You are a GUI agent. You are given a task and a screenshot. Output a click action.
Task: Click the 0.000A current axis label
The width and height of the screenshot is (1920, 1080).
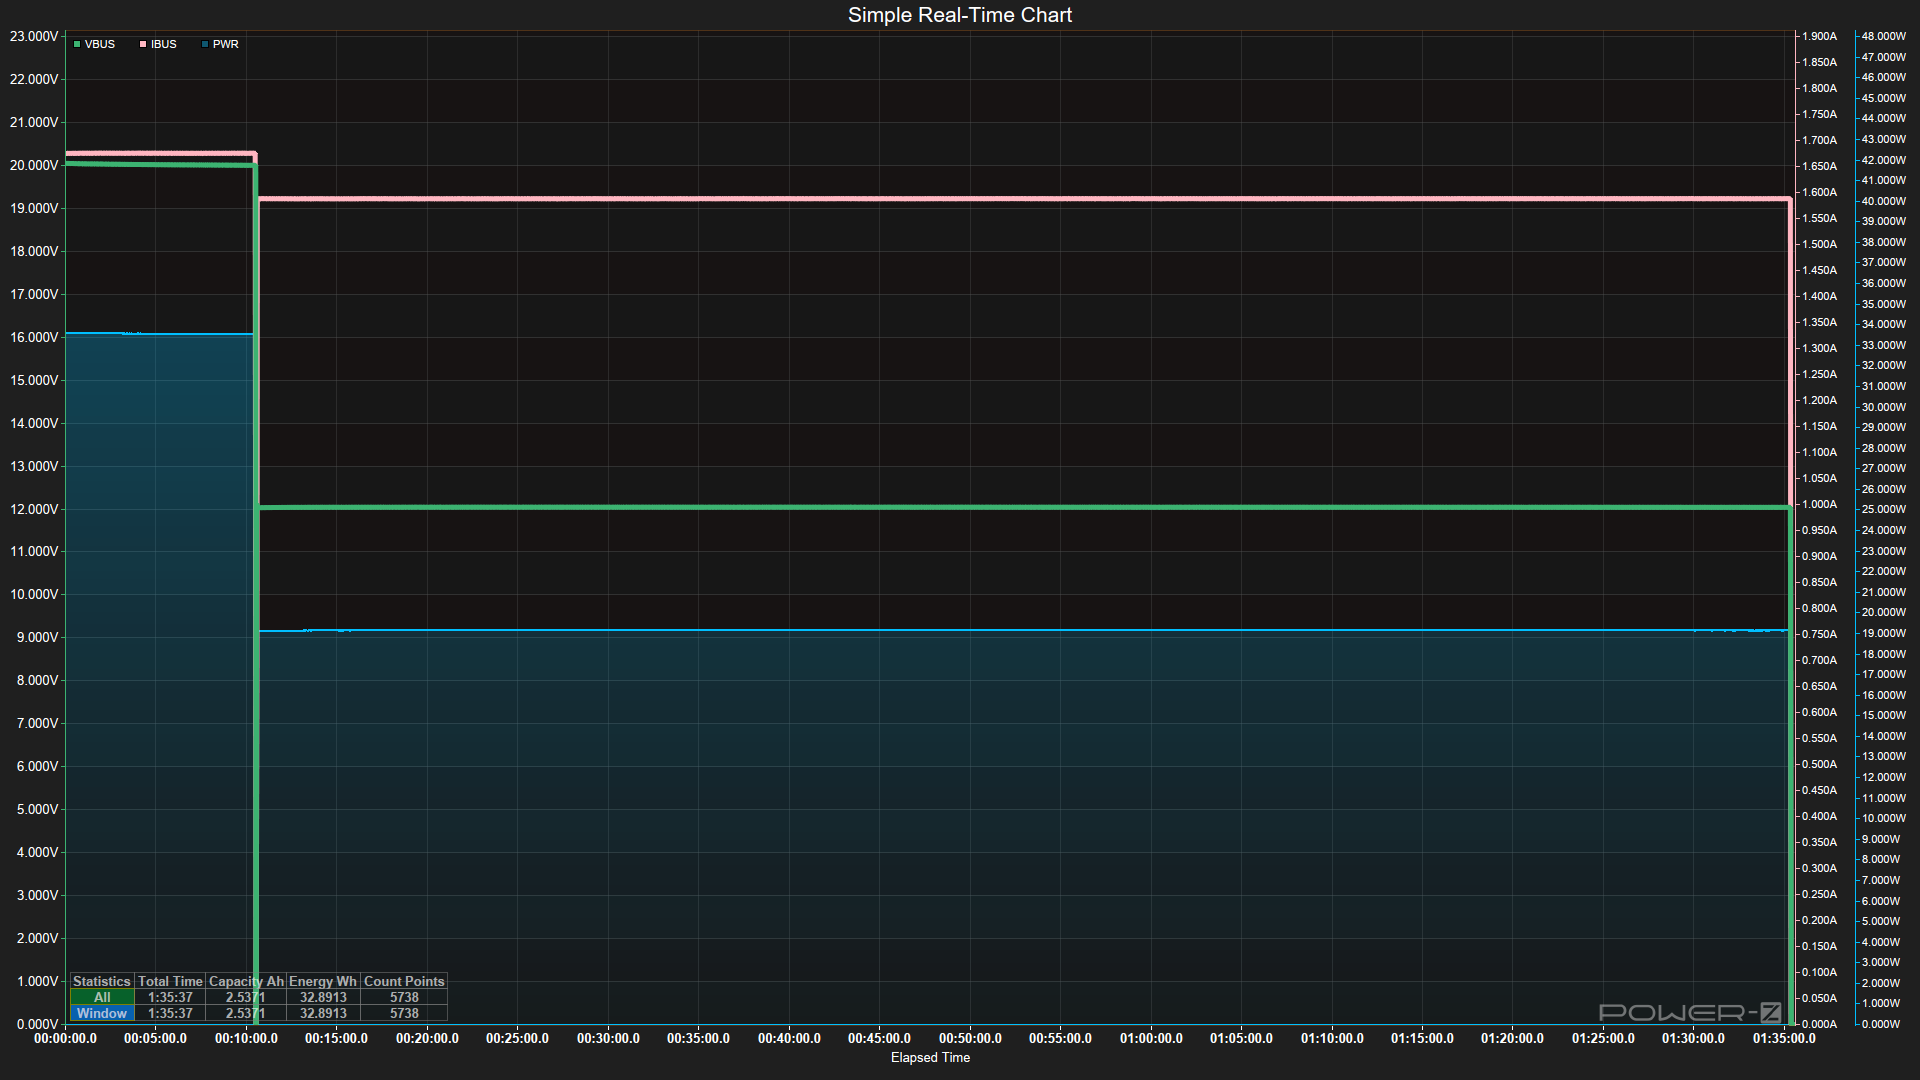coord(1819,1024)
